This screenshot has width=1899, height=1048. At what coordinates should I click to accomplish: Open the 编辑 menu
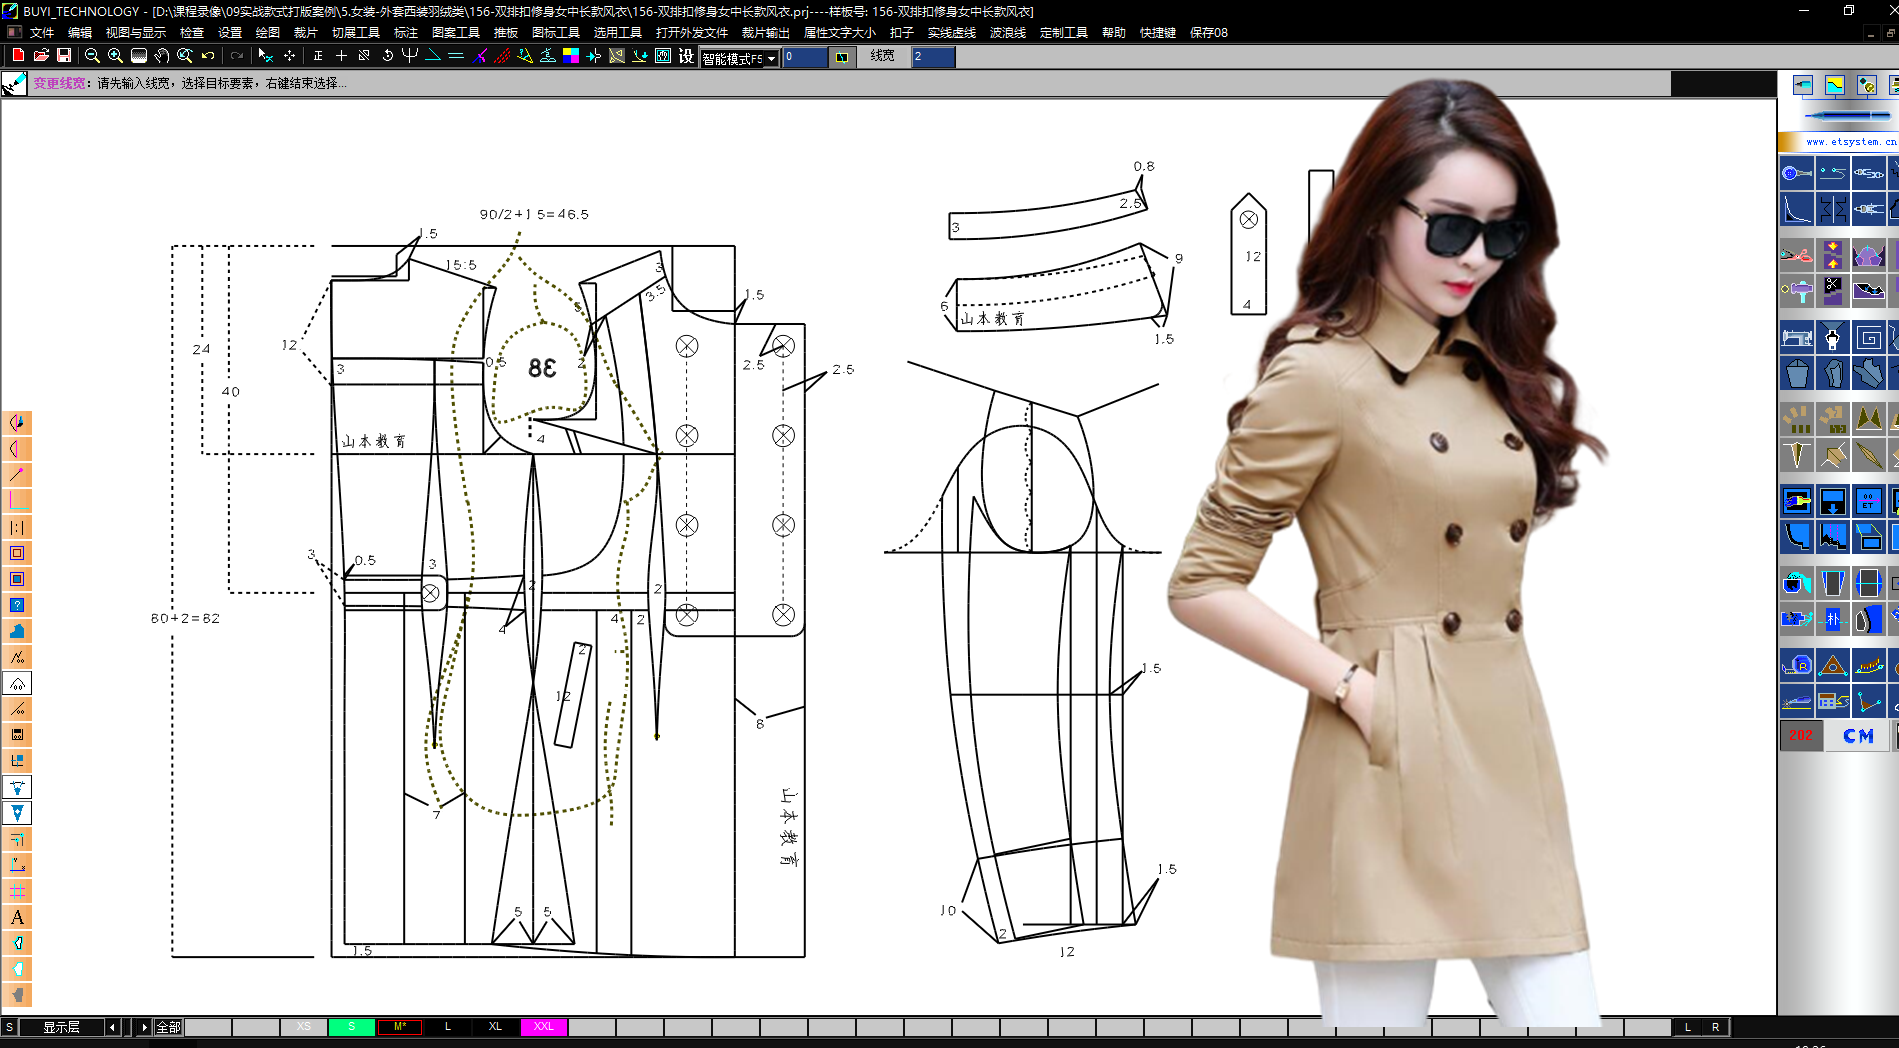(80, 32)
